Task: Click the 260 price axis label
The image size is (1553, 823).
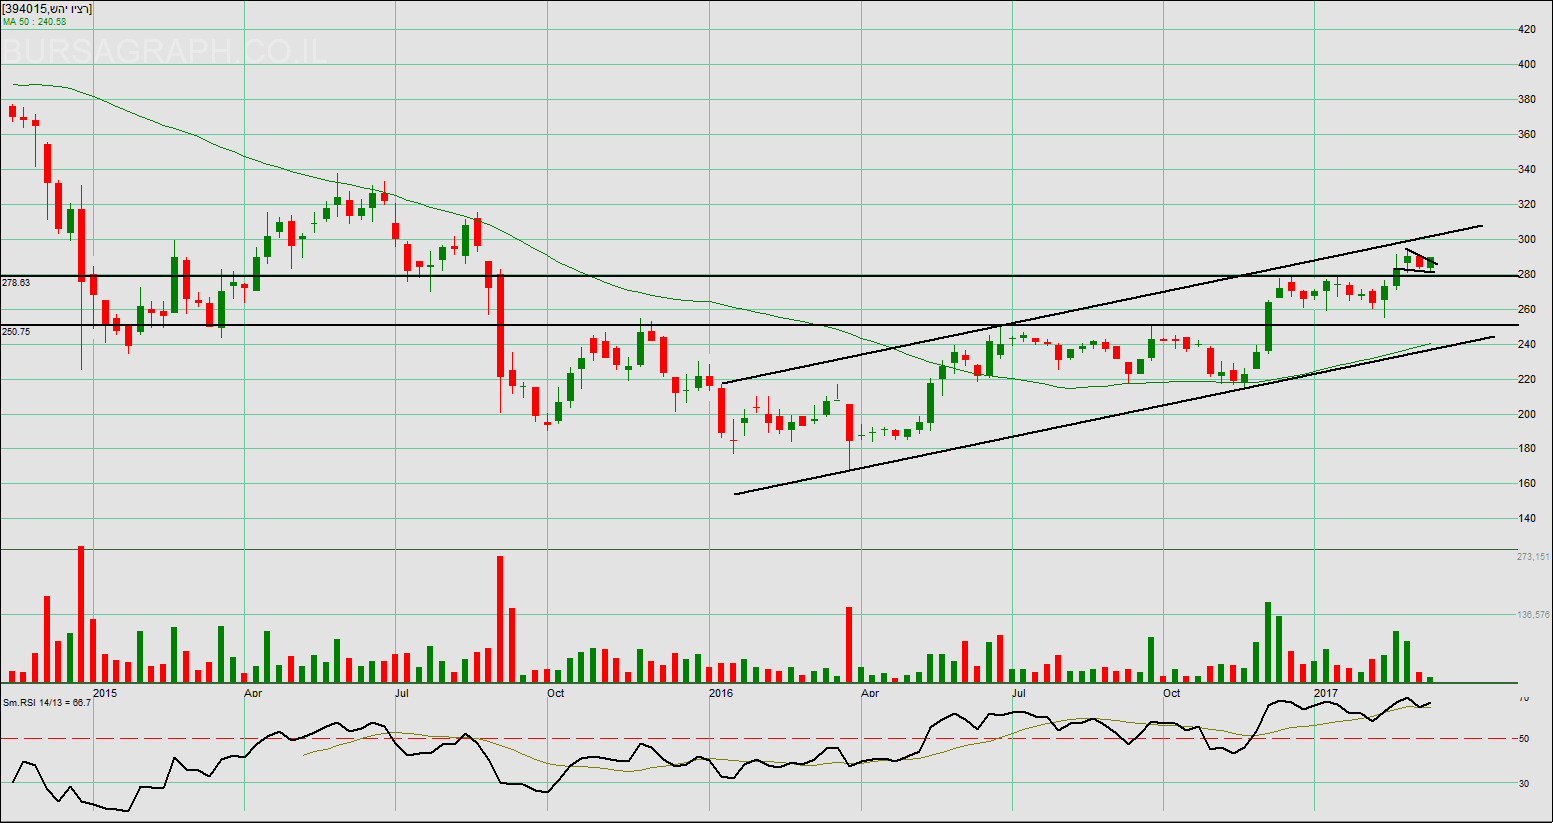Action: pos(1527,310)
